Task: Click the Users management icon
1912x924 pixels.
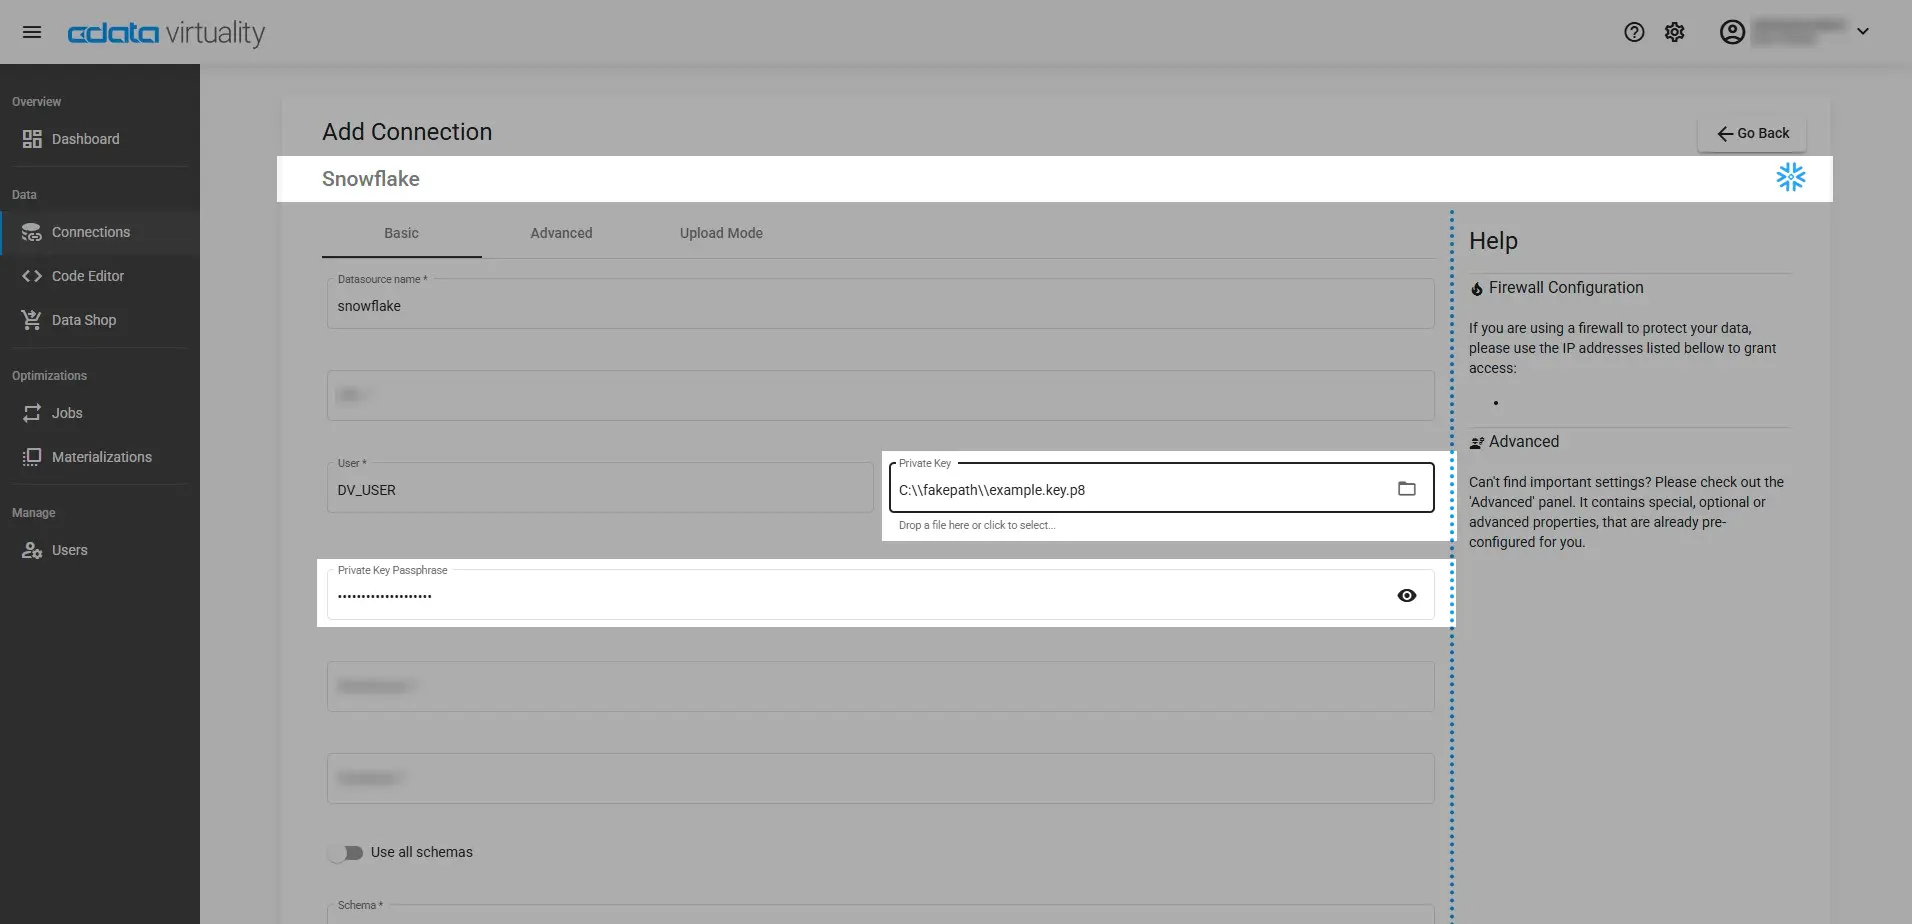Action: 32,550
